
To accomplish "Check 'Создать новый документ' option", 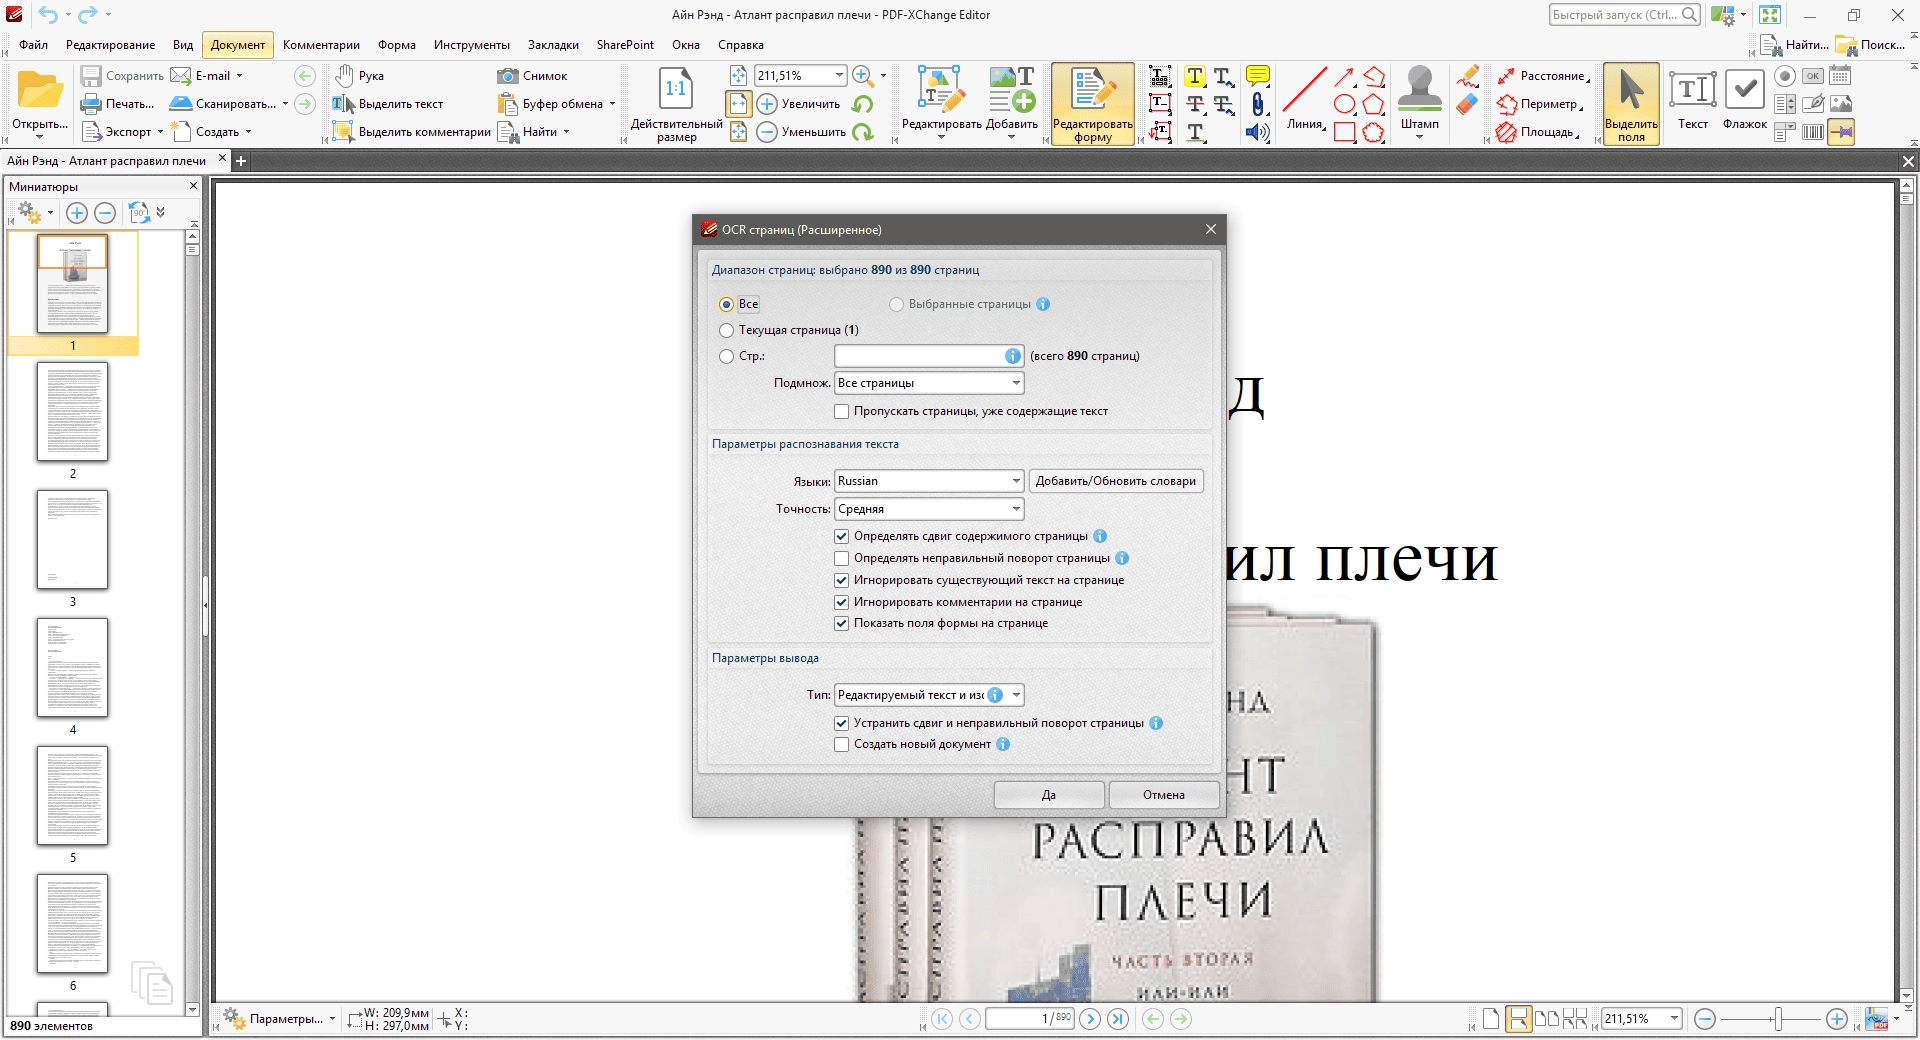I will click(841, 744).
